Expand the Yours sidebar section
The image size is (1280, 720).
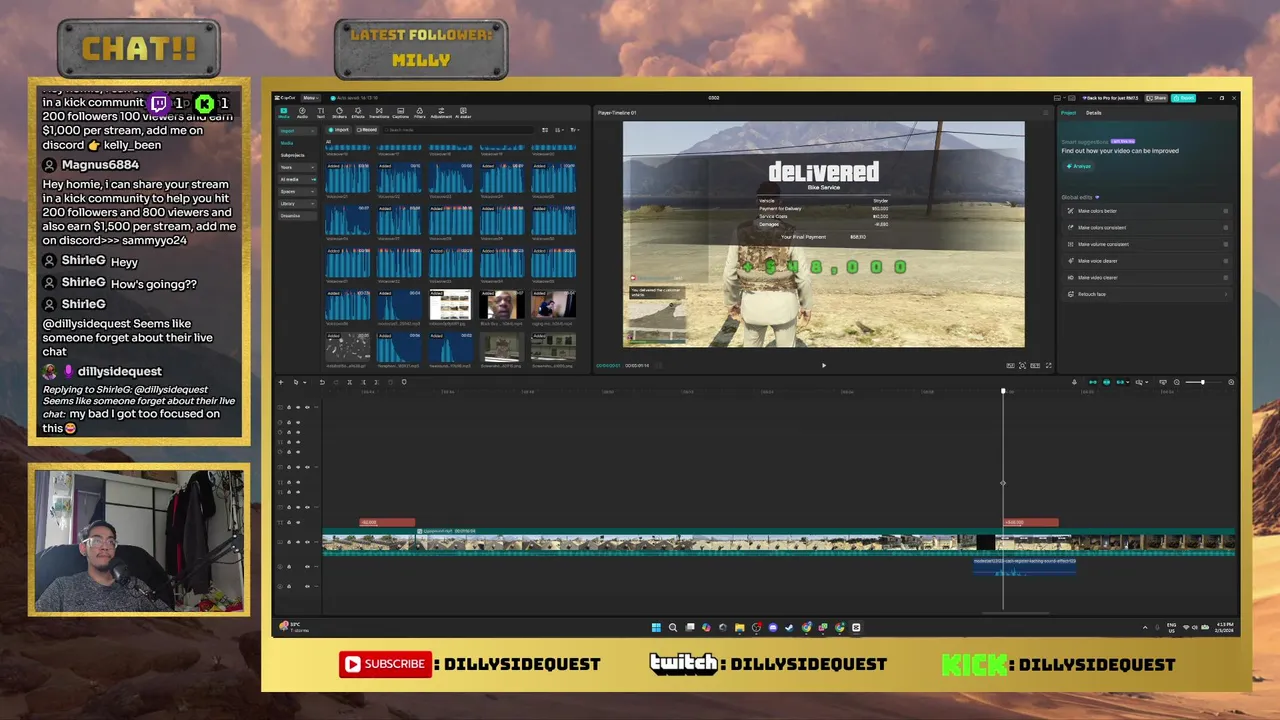[298, 167]
